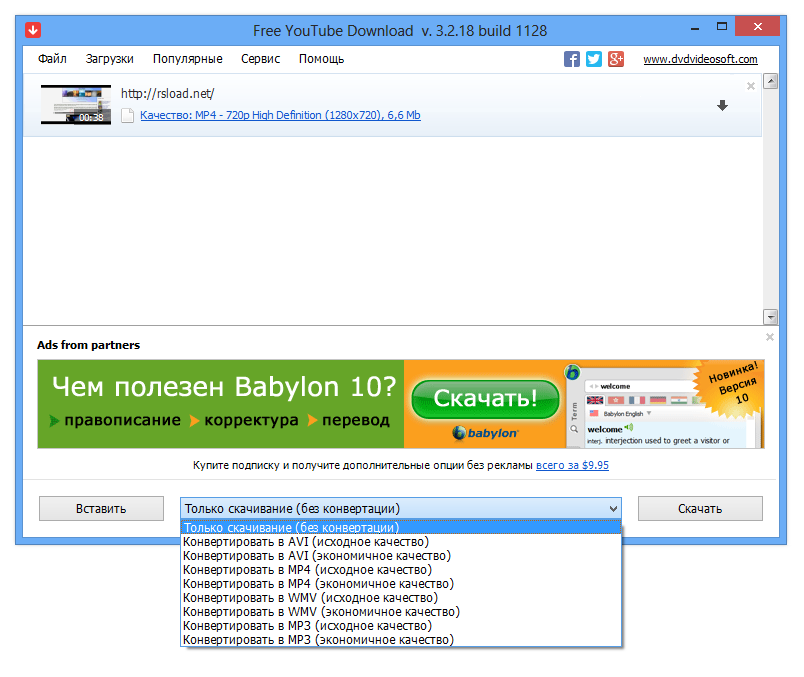Click the http://rsload.net/ video title text
The height and width of the screenshot is (677, 804).
click(x=168, y=93)
